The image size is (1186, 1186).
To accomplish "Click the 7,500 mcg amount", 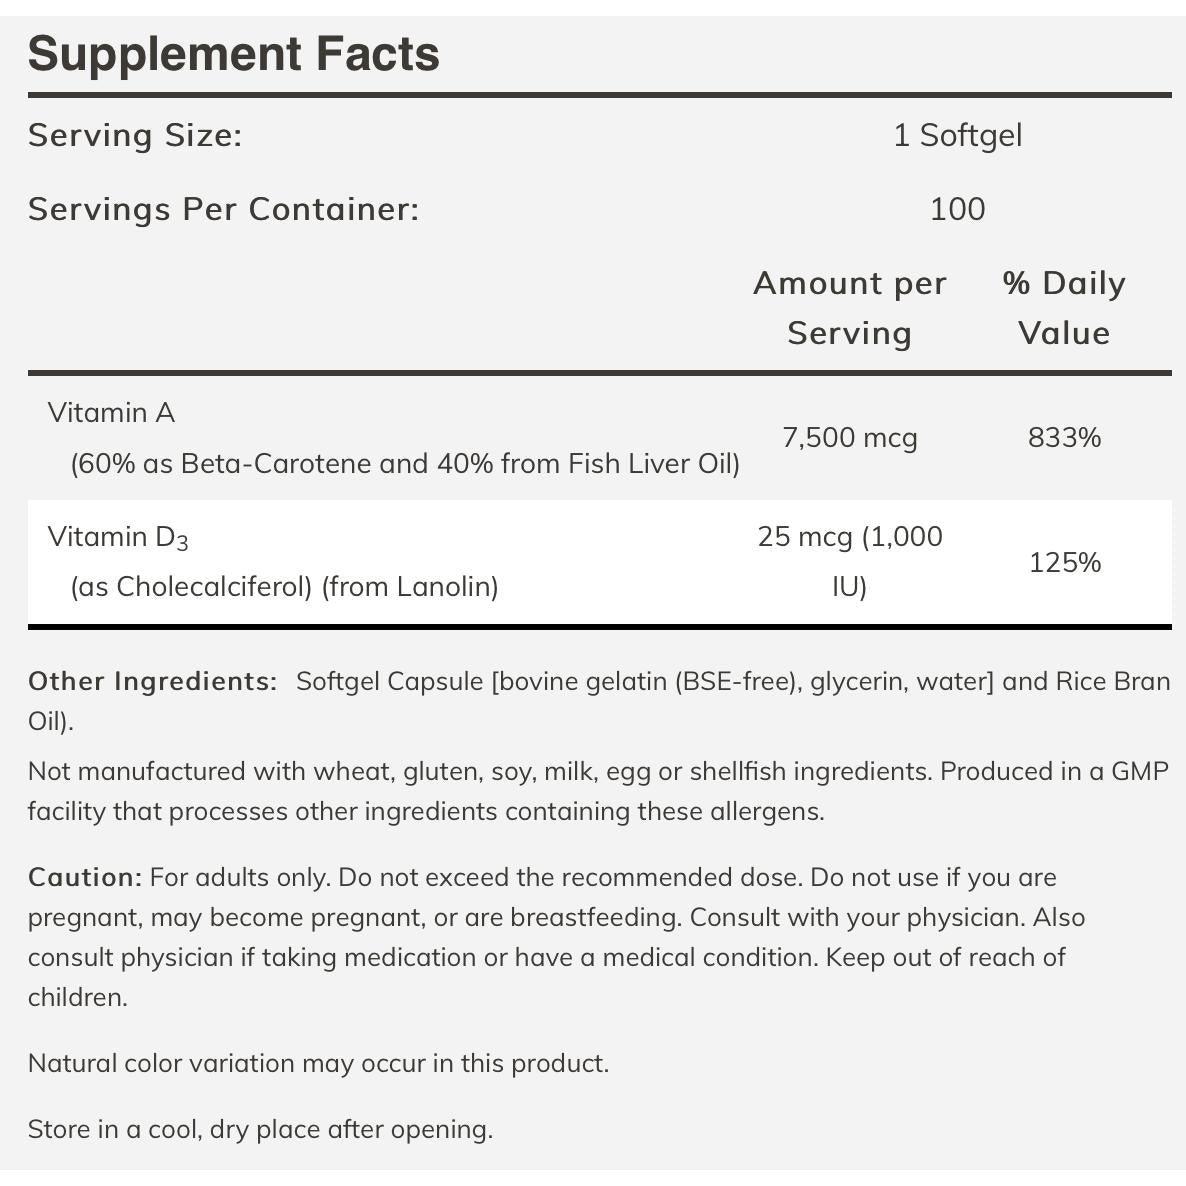I will pyautogui.click(x=849, y=438).
